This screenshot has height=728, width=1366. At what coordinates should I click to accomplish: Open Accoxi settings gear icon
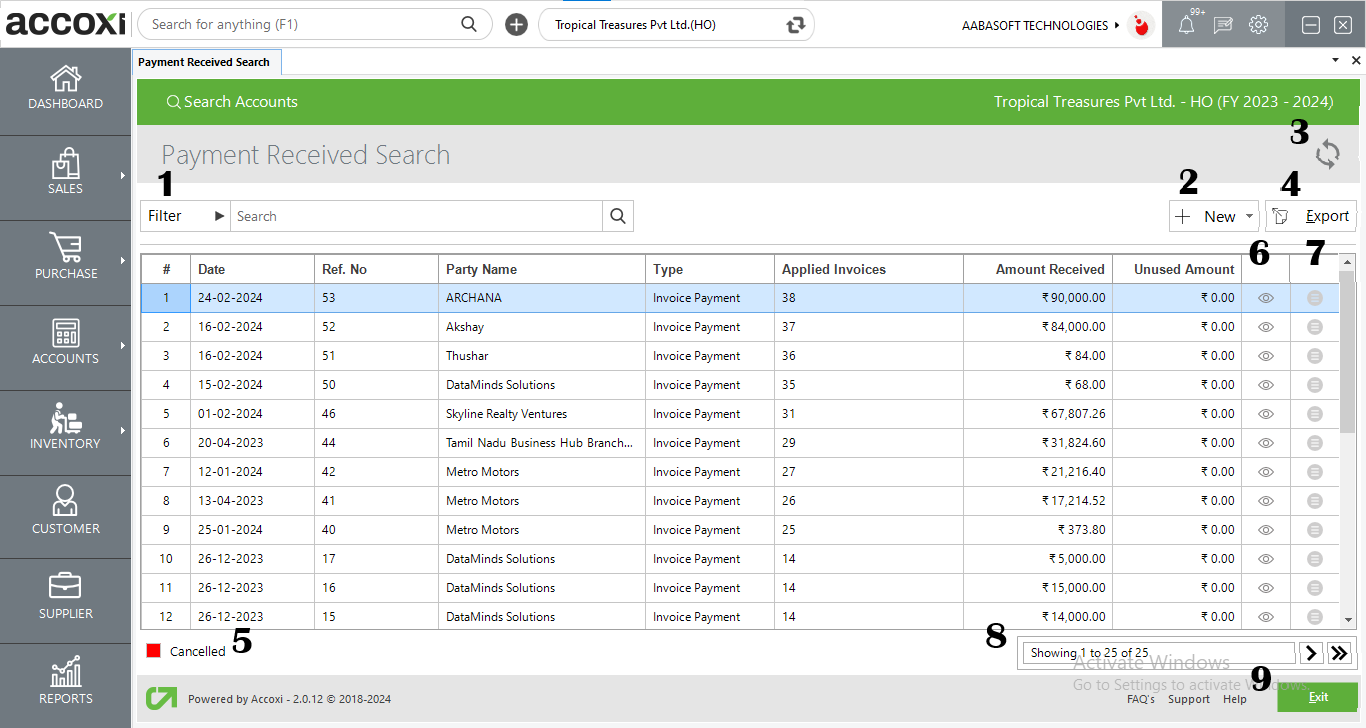(1258, 24)
